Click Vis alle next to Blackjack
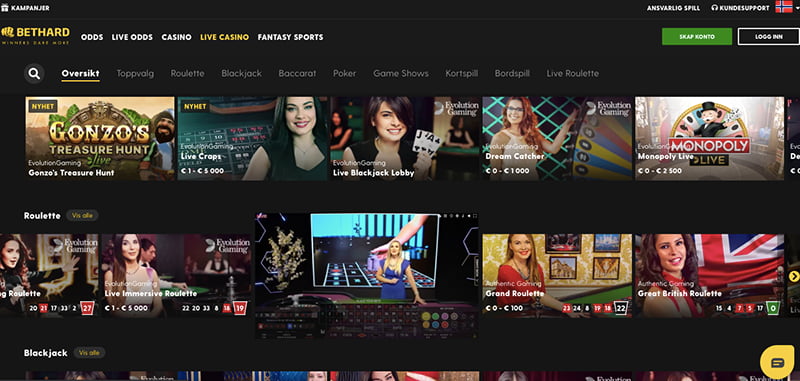The height and width of the screenshot is (381, 800). coord(89,352)
